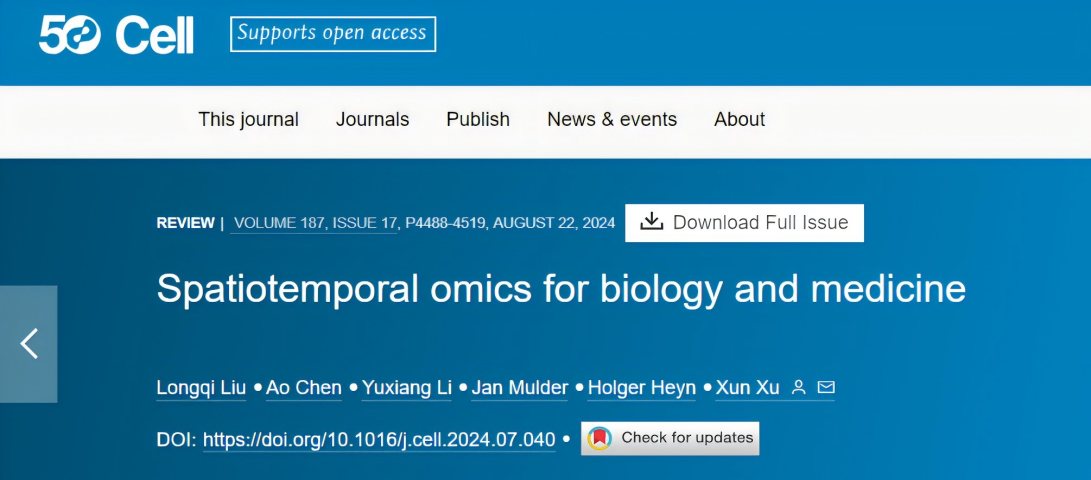Click author name Longqi Liu
Viewport: 1091px width, 480px height.
click(x=201, y=388)
